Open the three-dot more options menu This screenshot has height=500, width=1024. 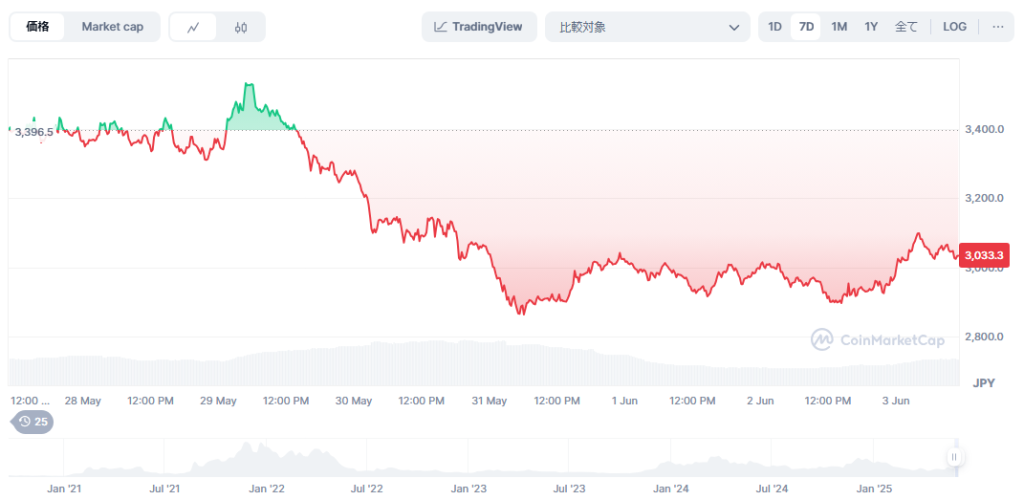[x=997, y=27]
